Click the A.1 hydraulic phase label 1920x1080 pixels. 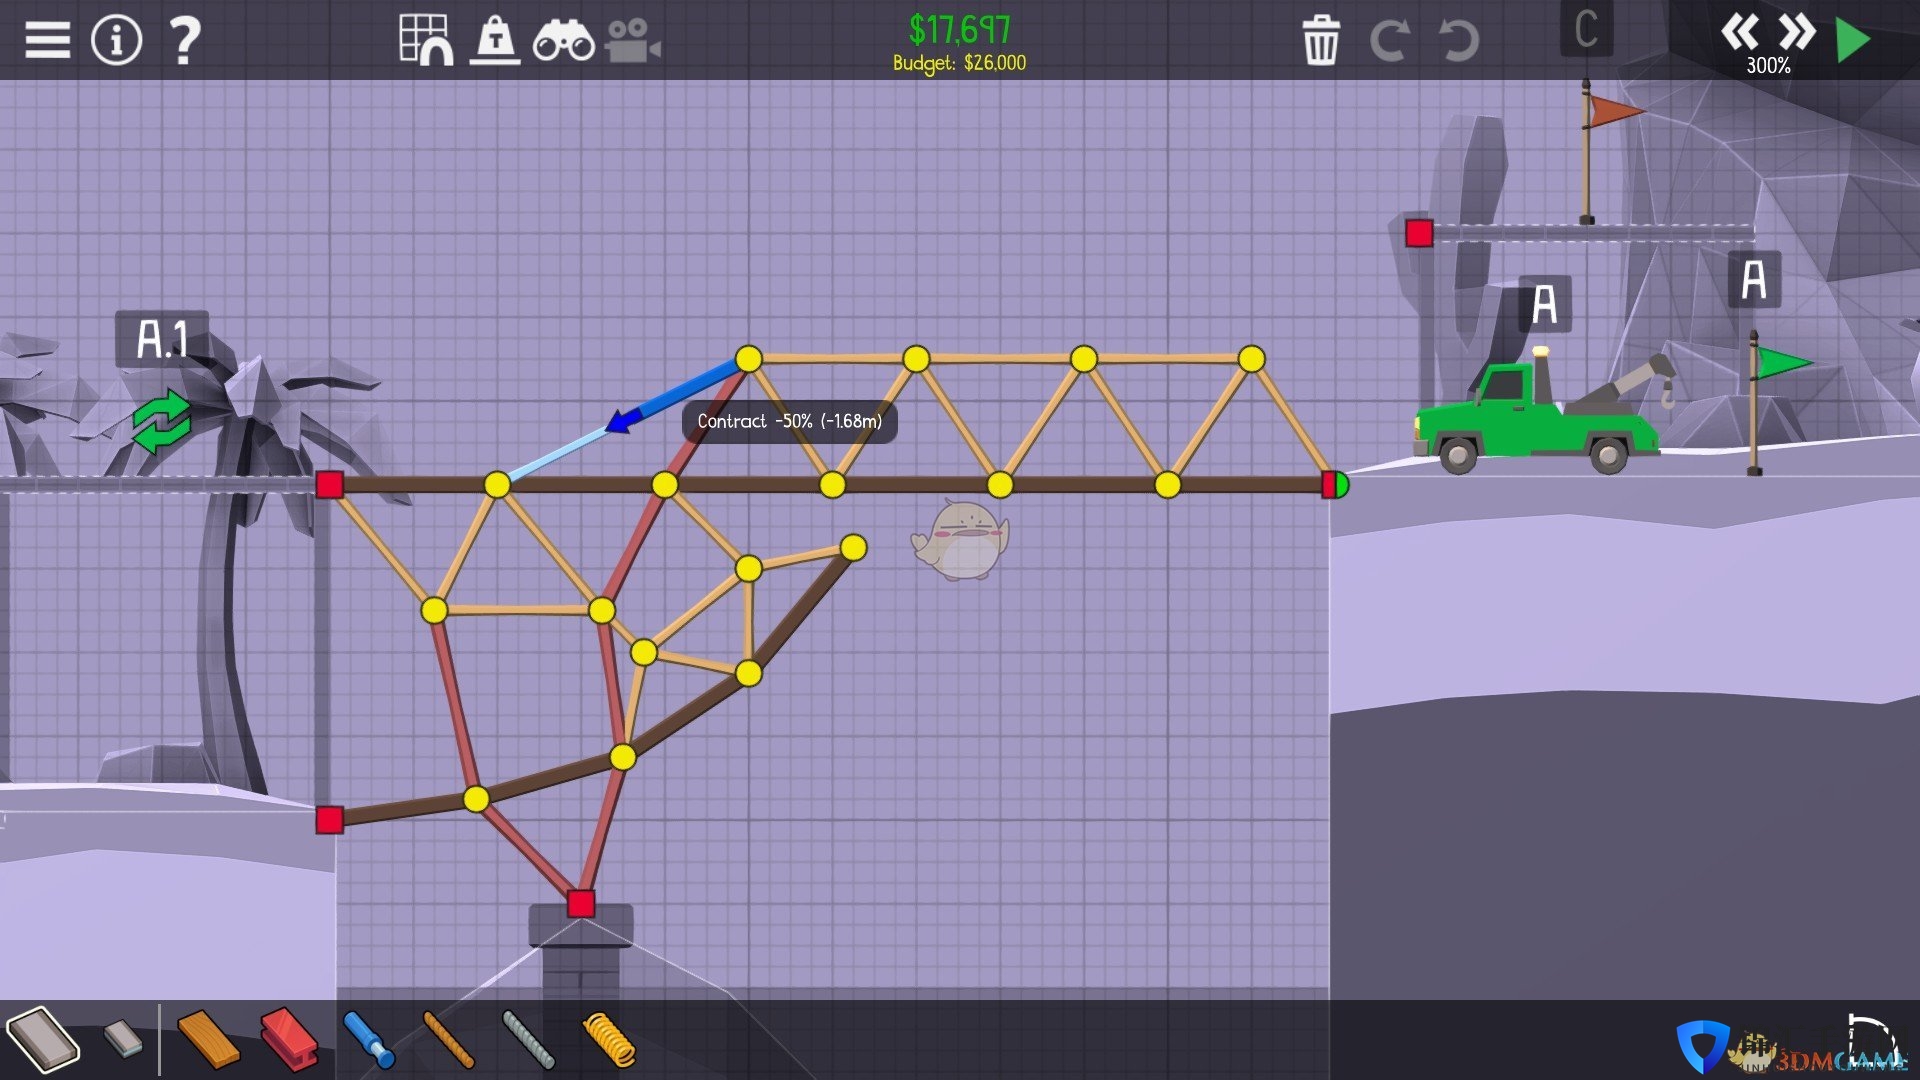tap(162, 338)
